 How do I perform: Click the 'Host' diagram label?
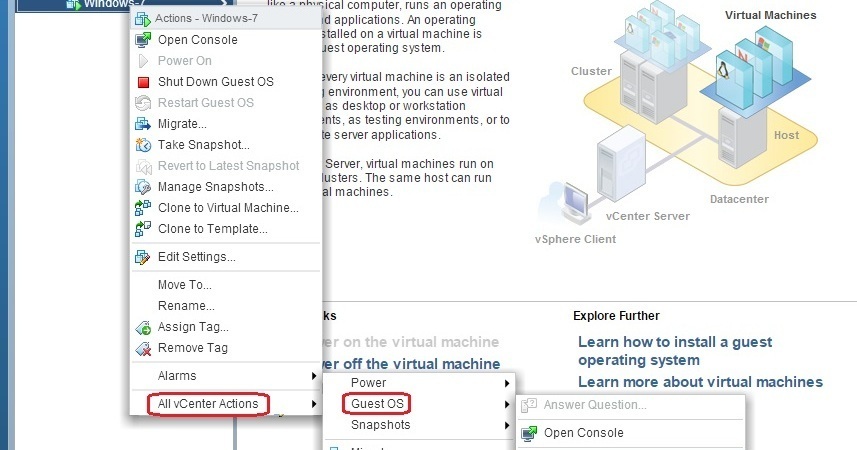(786, 136)
